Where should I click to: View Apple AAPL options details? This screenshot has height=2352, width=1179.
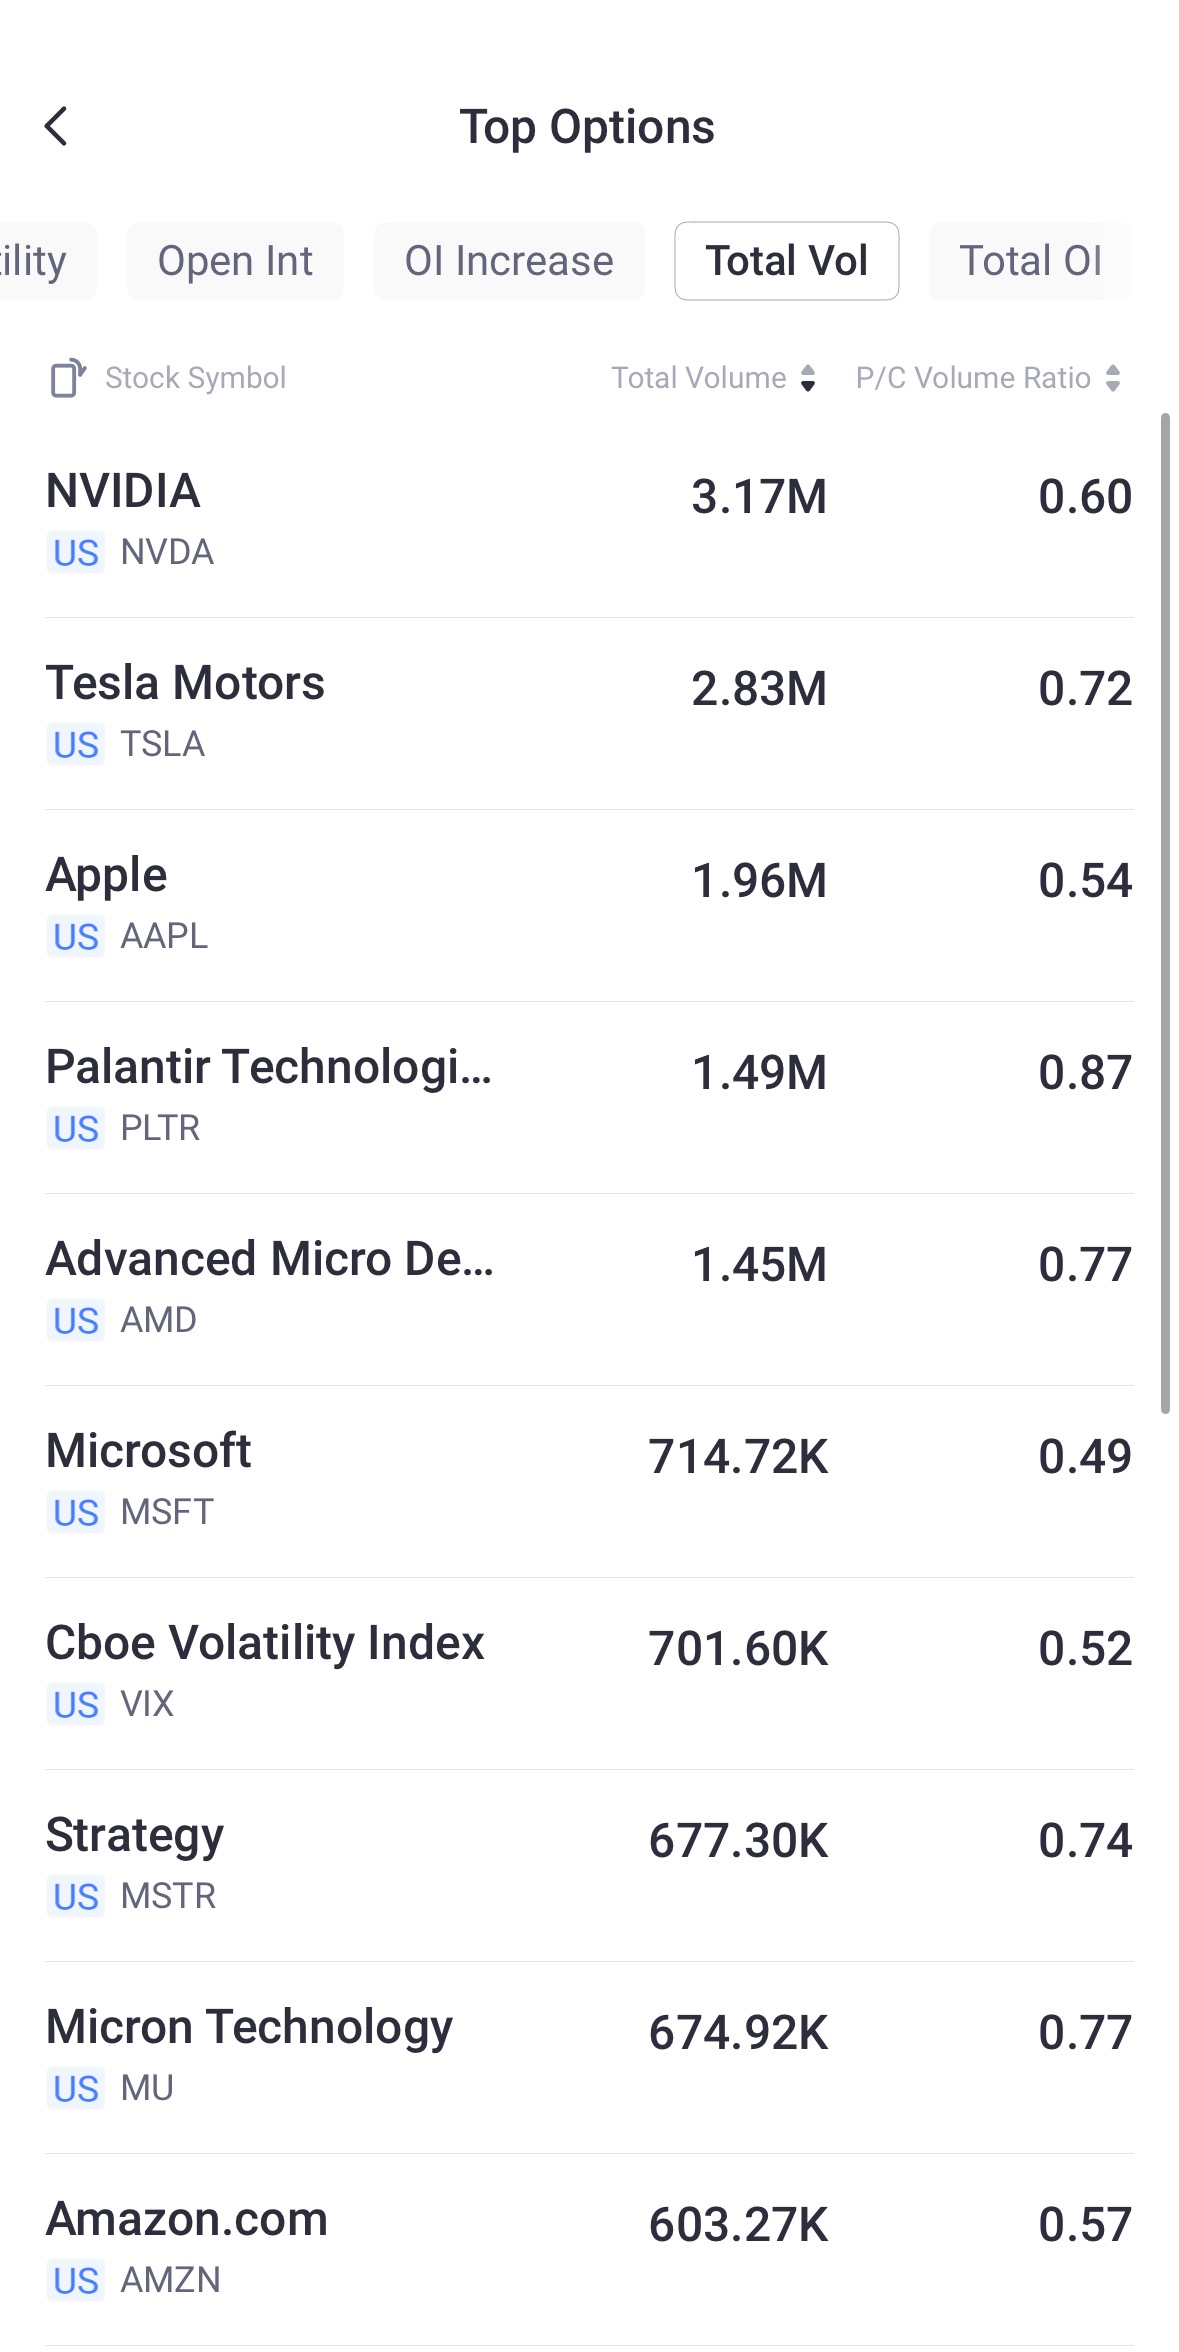tap(589, 904)
